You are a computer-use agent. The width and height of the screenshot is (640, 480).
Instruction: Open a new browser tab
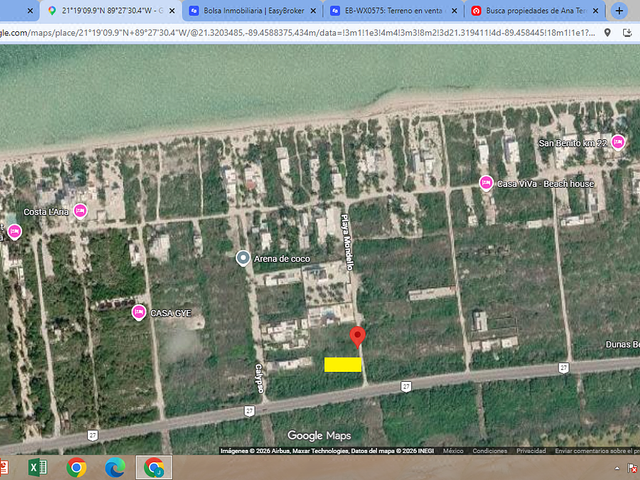tap(619, 11)
